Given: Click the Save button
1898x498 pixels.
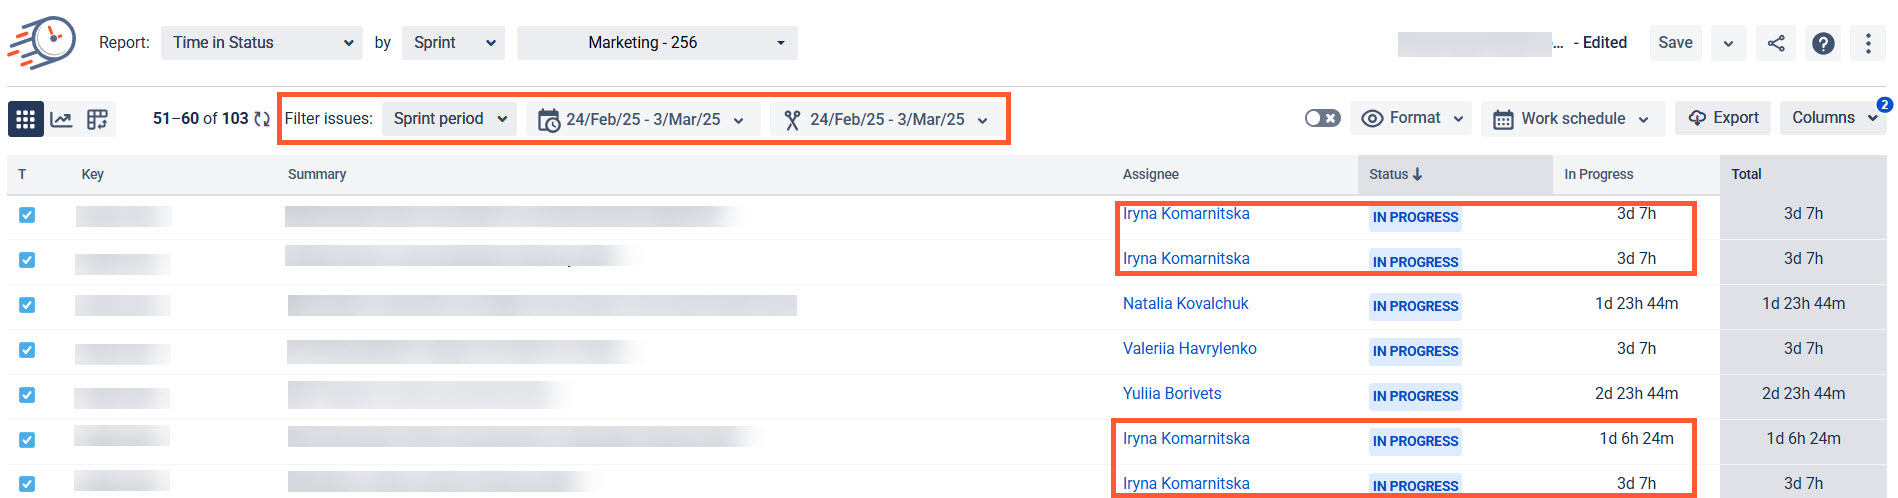Looking at the screenshot, I should pos(1675,43).
